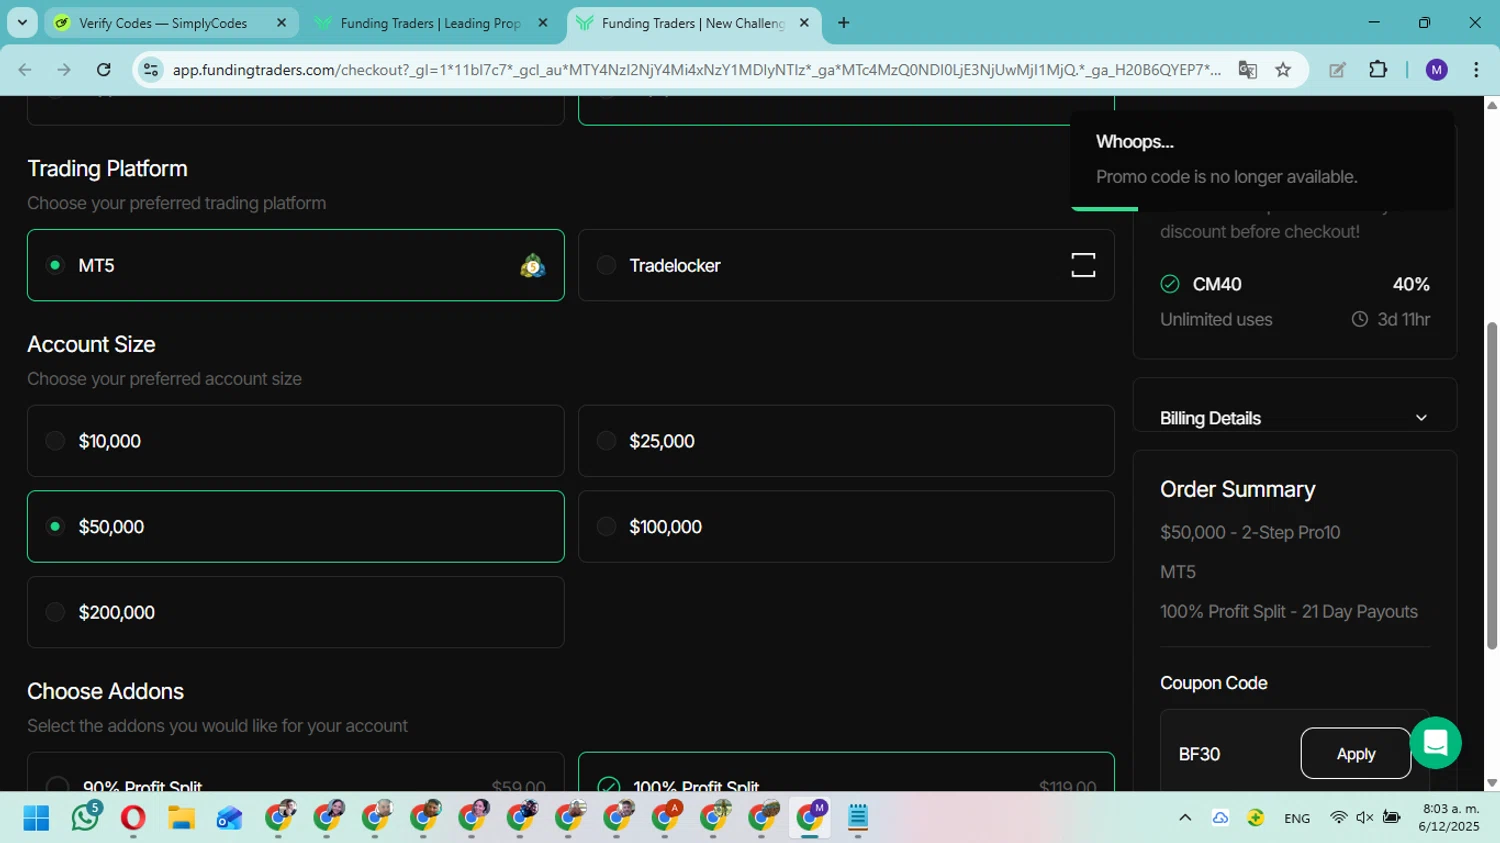1500x843 pixels.
Task: Click the CM40 green check icon
Action: click(x=1170, y=284)
